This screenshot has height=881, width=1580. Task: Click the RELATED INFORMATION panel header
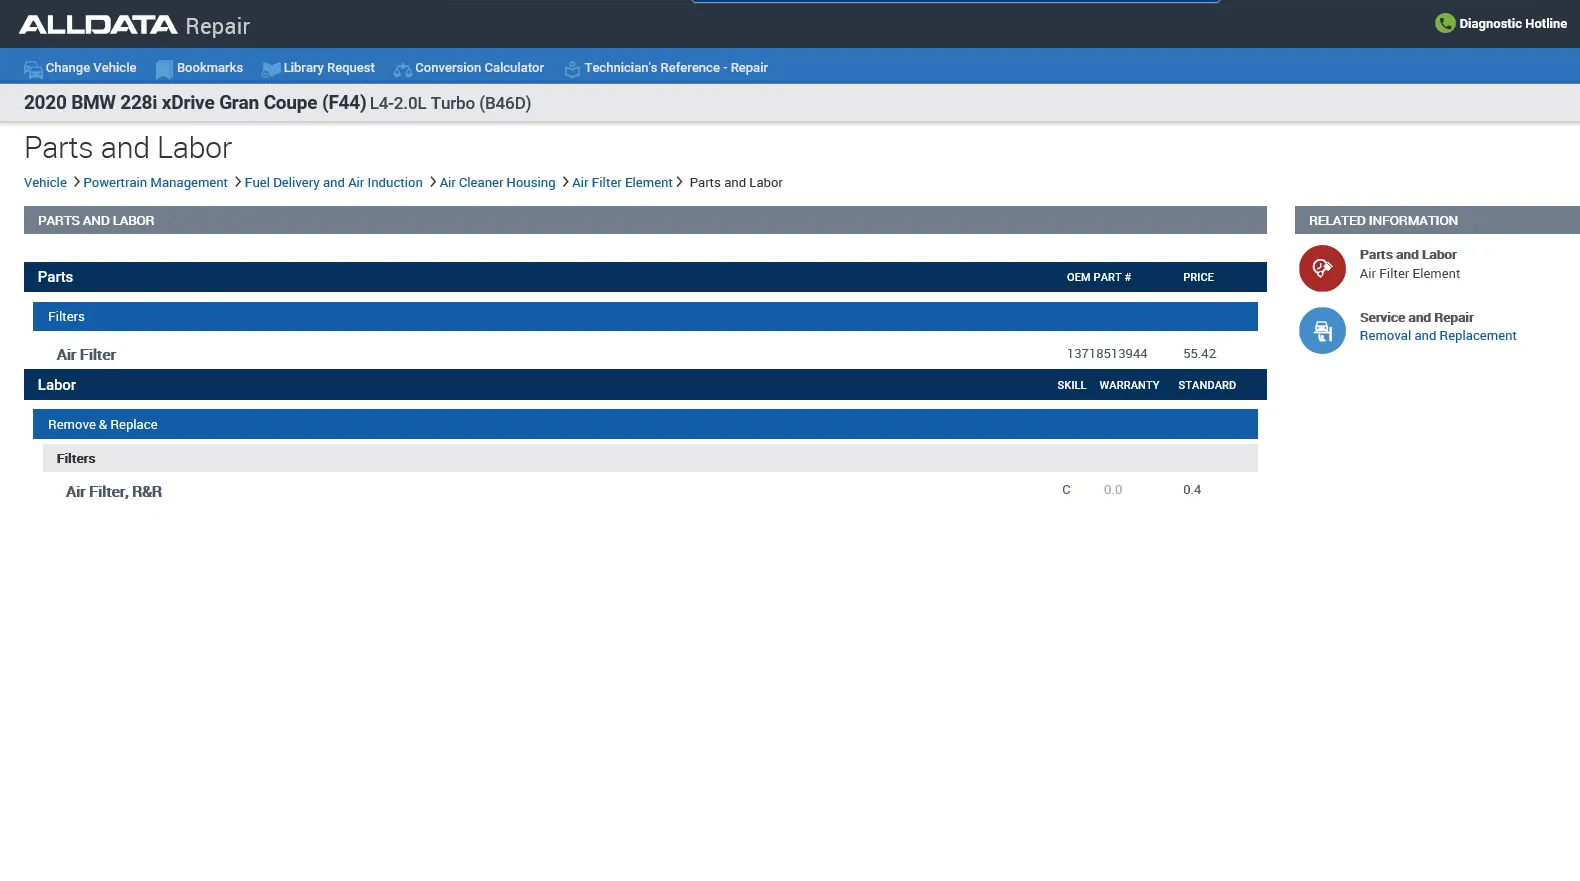click(x=1437, y=220)
